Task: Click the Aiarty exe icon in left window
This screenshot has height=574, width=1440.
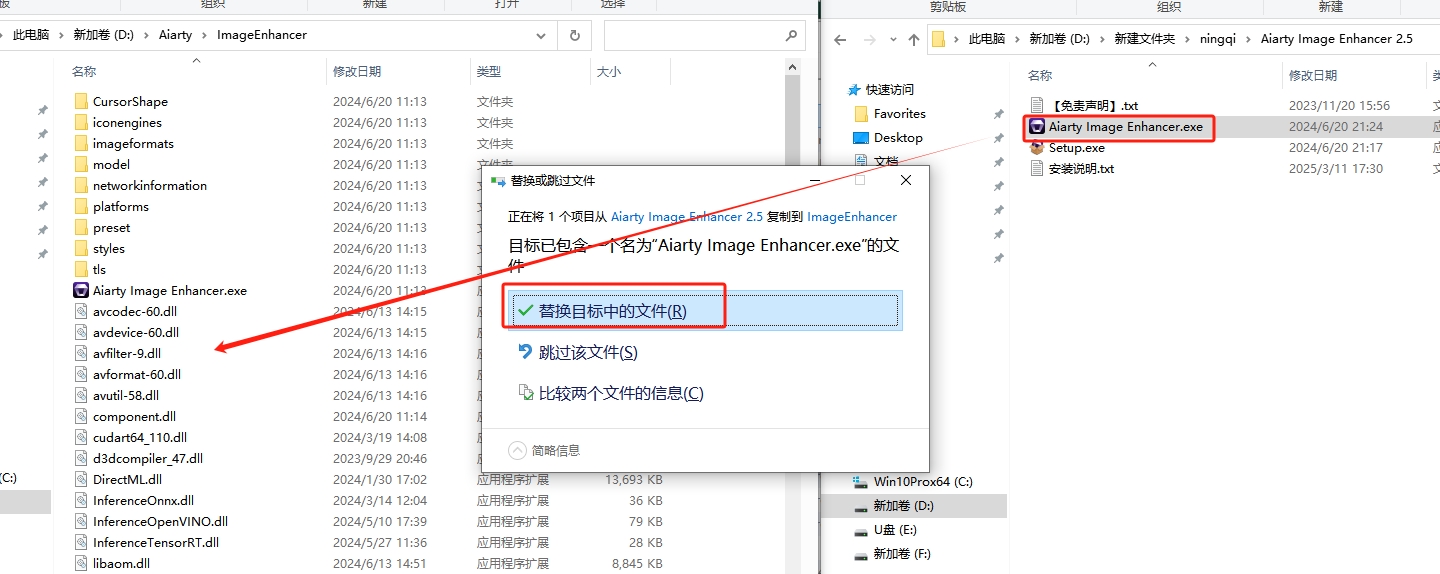Action: (x=81, y=290)
